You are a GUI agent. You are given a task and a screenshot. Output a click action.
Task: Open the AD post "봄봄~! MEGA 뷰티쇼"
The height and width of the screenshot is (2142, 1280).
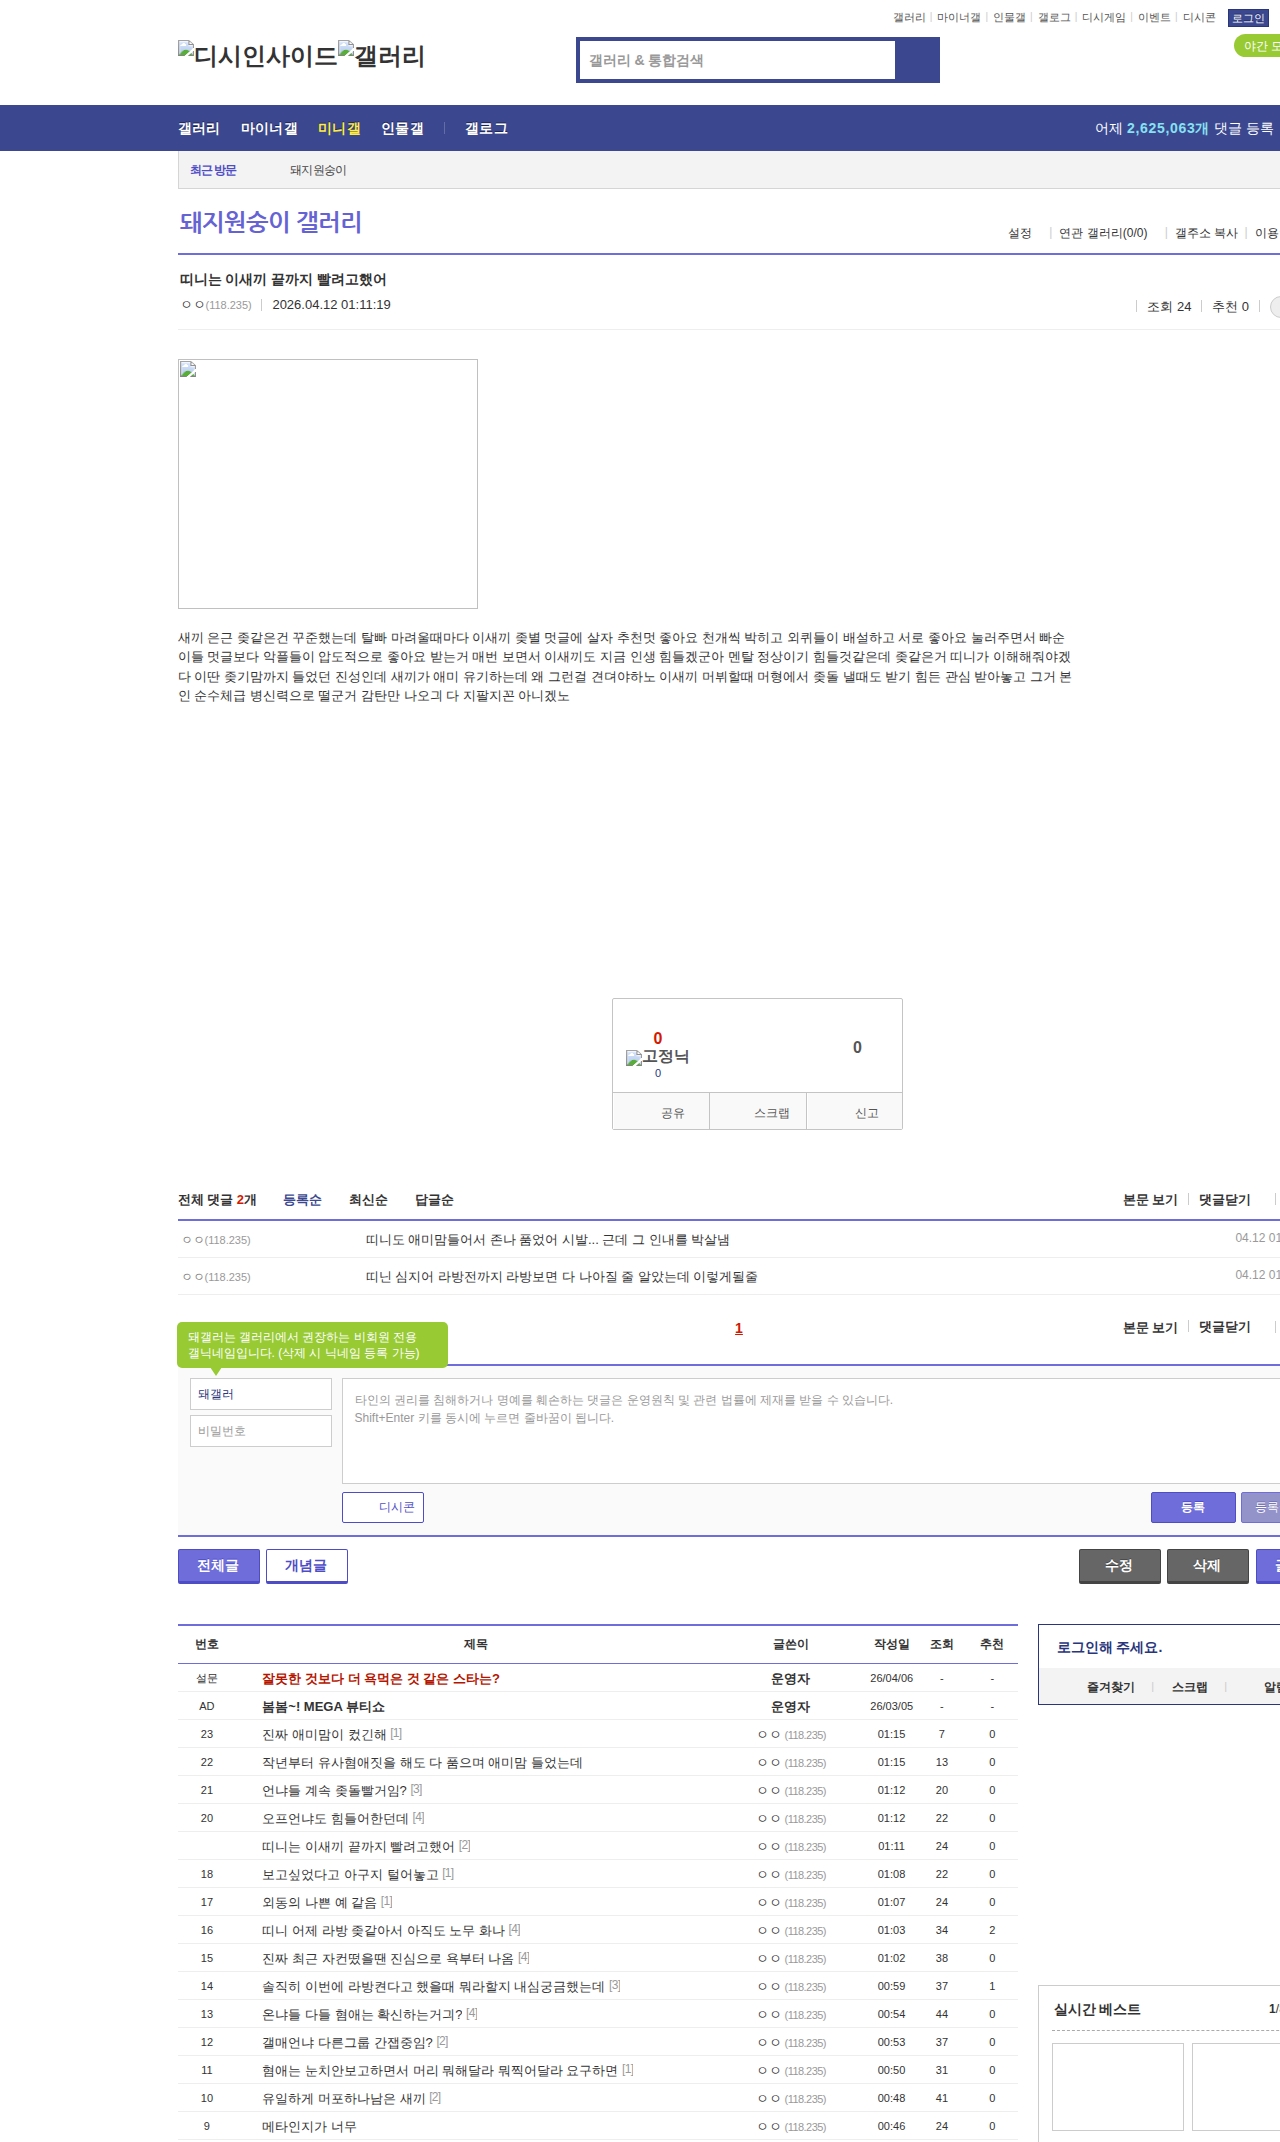coord(323,1707)
